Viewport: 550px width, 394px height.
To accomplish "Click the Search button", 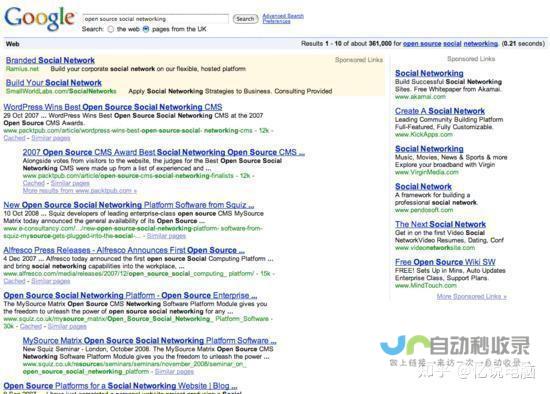I will [x=245, y=19].
